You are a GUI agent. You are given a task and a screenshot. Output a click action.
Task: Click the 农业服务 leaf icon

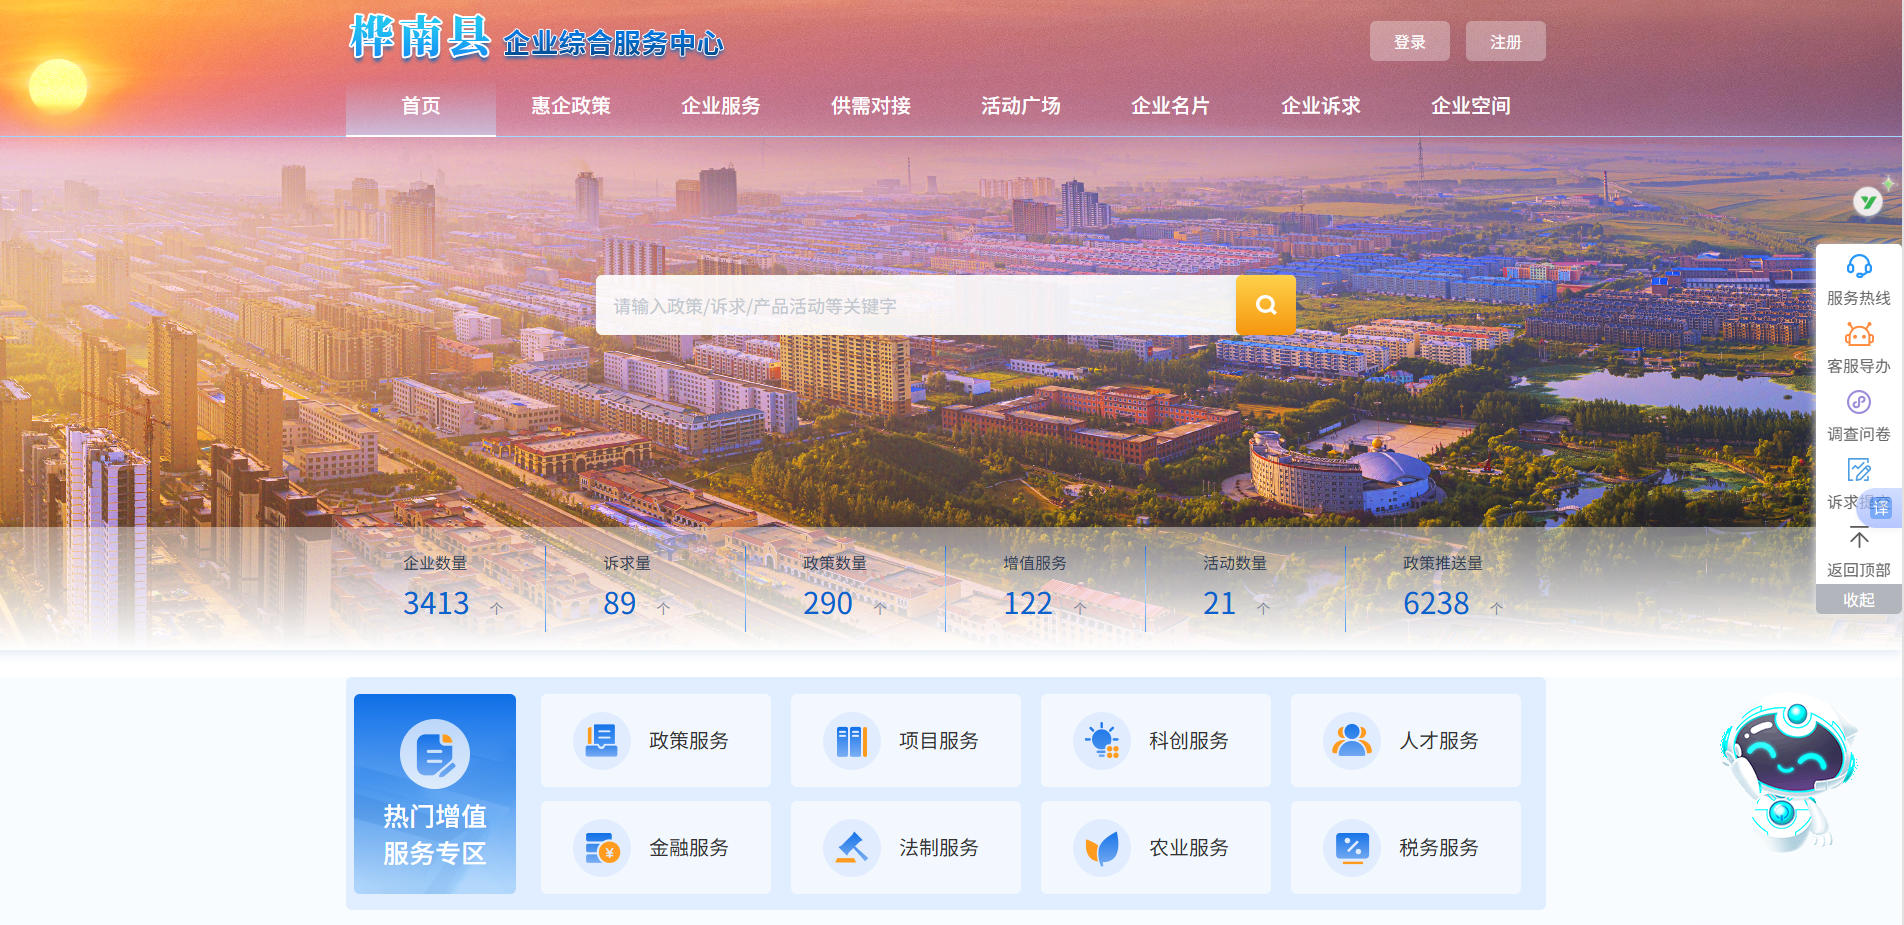1101,848
